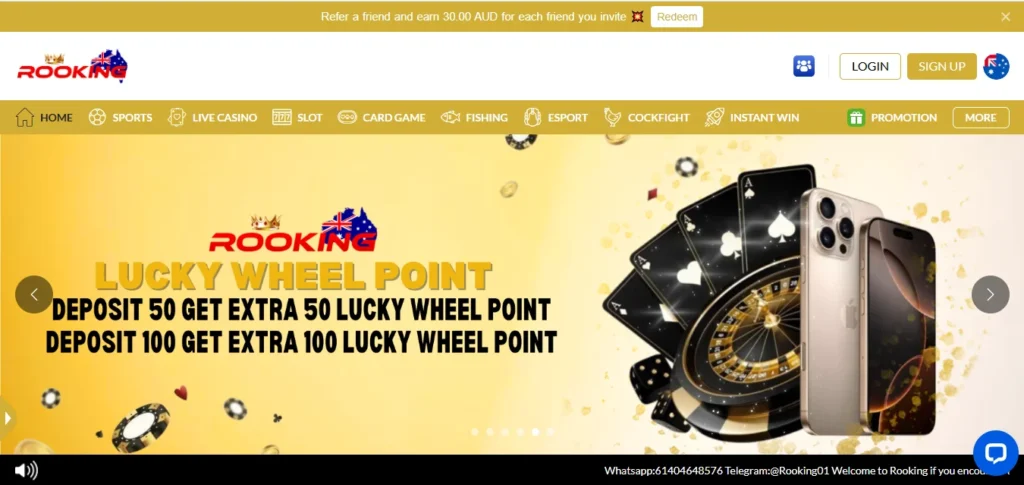Image resolution: width=1024 pixels, height=485 pixels.
Task: Open the Promotion gift icon page
Action: click(892, 117)
